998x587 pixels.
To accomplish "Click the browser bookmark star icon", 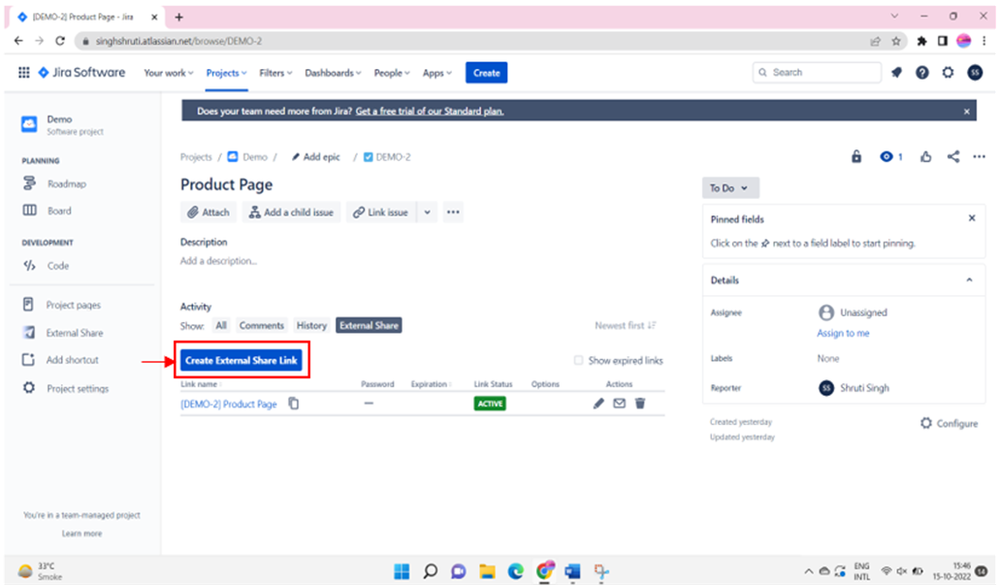I will (x=896, y=41).
